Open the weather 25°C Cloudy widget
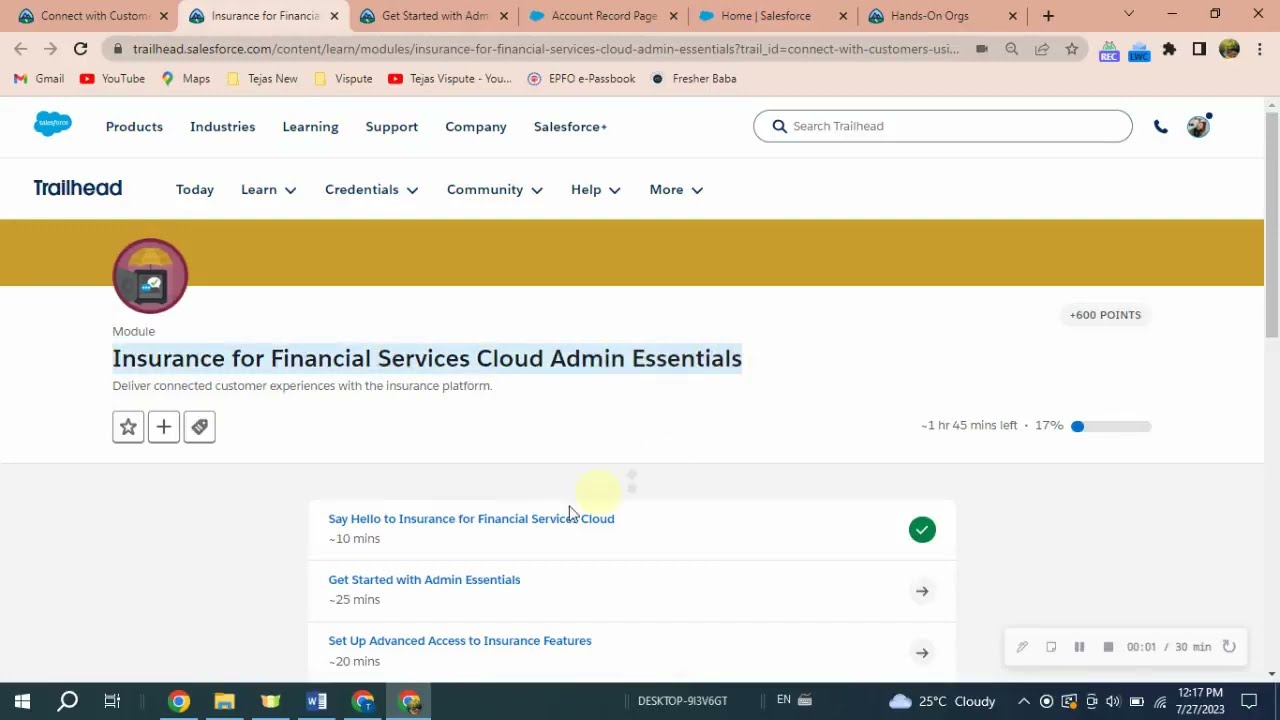Image resolution: width=1280 pixels, height=720 pixels. pyautogui.click(x=942, y=701)
